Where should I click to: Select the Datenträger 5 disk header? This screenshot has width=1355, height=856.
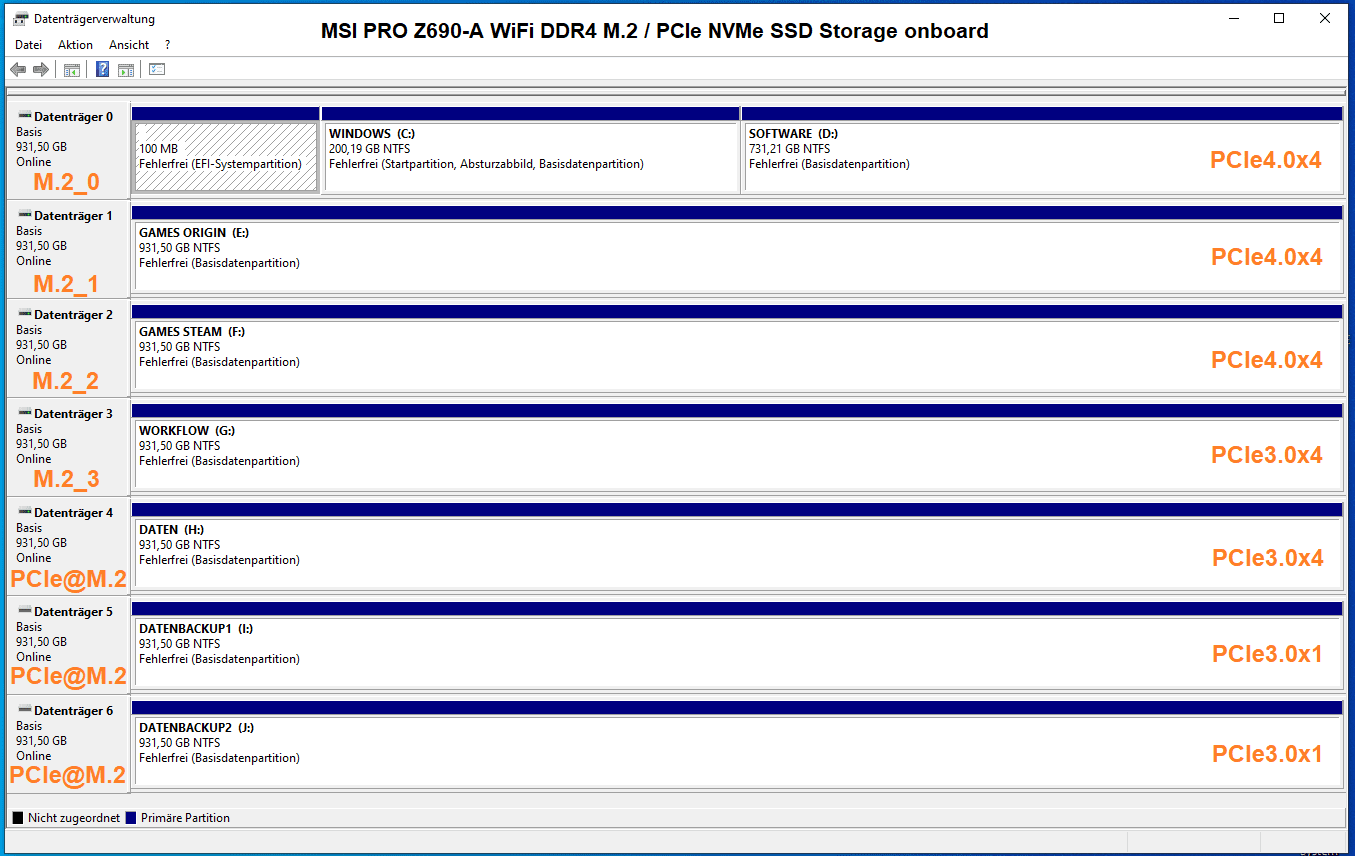(68, 645)
